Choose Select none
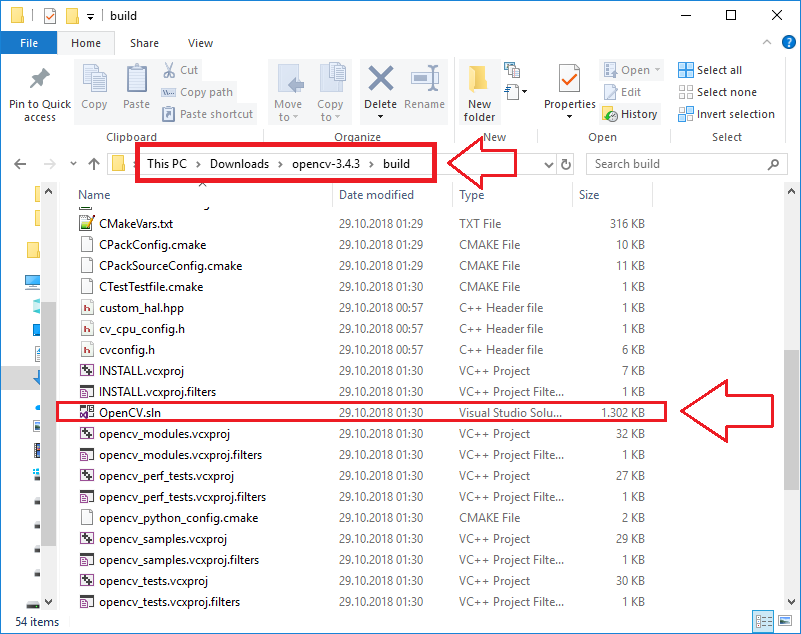 717,92
